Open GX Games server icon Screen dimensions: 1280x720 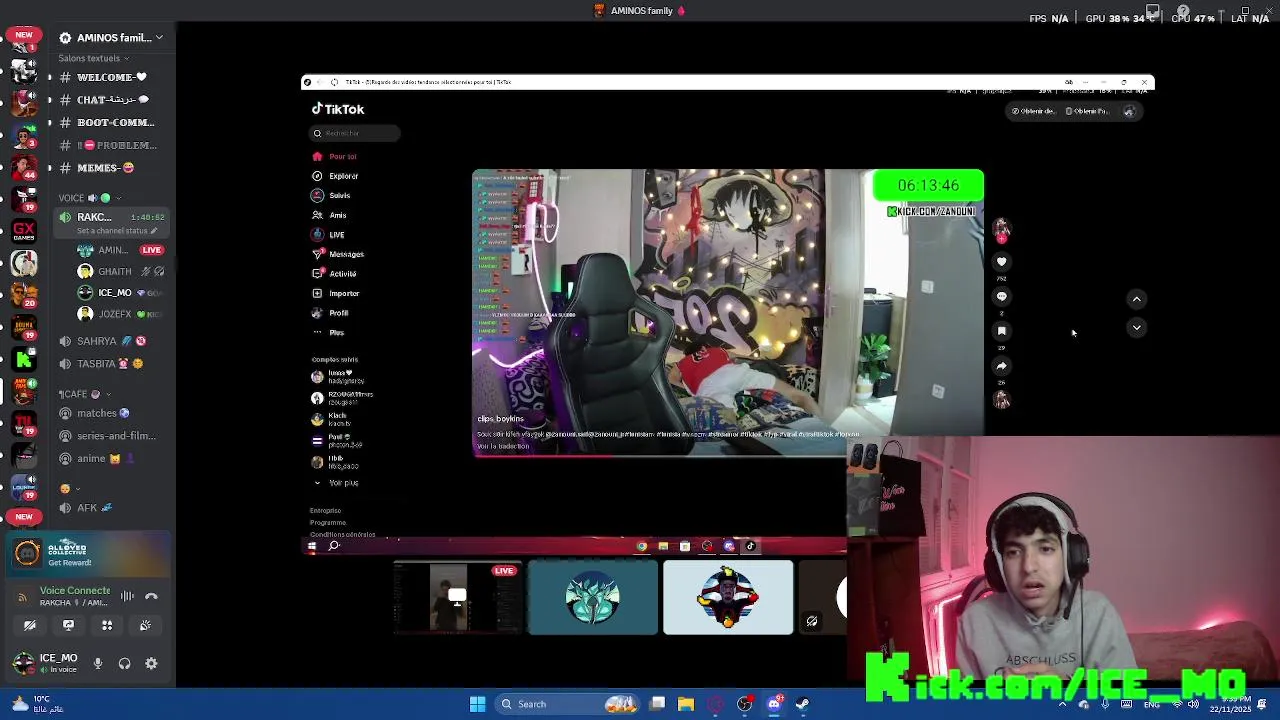[x=24, y=231]
